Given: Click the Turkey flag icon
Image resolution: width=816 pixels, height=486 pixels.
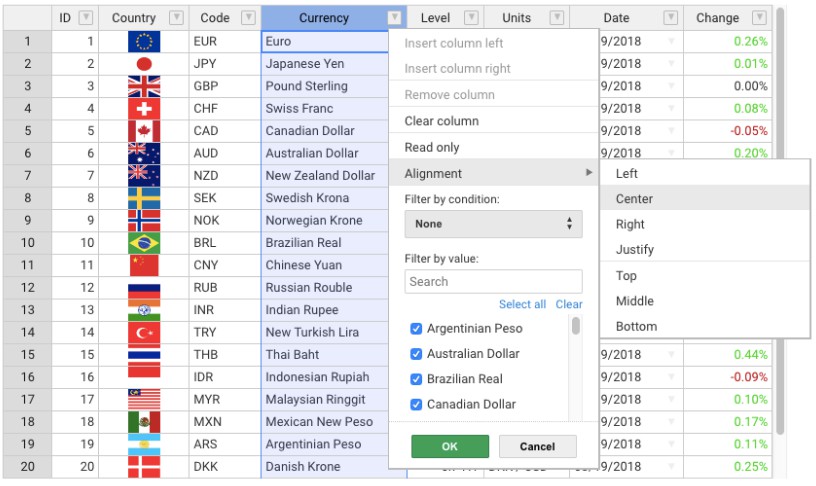Looking at the screenshot, I should tap(144, 332).
